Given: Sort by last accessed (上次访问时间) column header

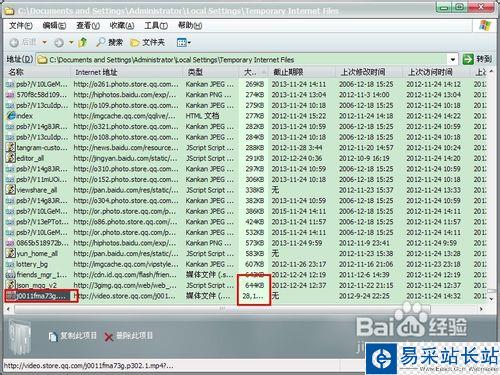Looking at the screenshot, I should [437, 72].
